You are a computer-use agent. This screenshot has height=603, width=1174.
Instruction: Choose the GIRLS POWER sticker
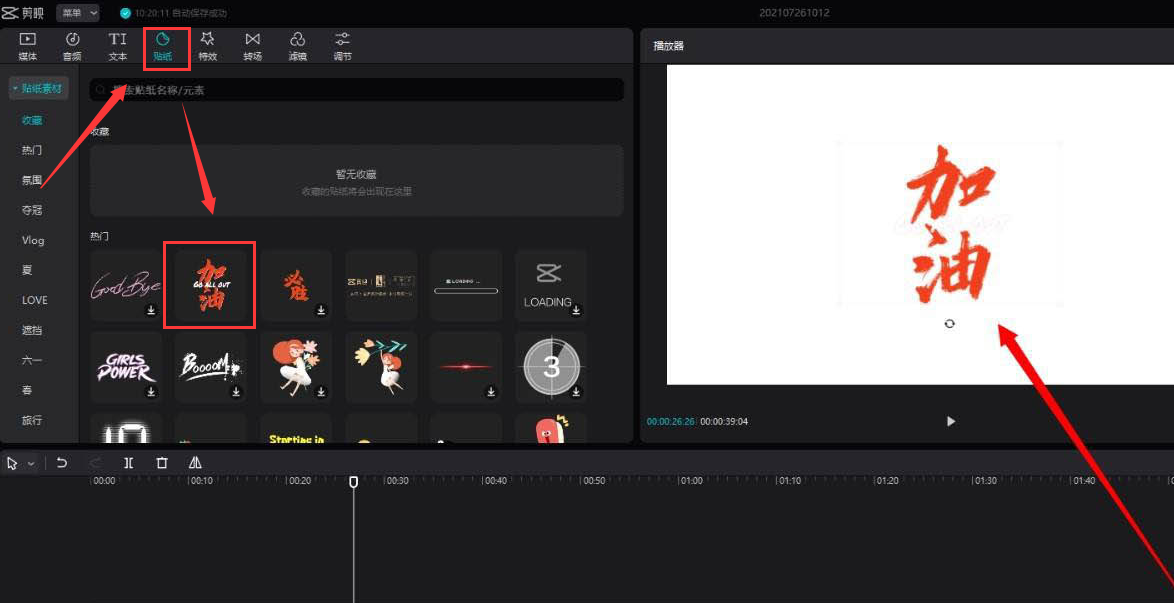pyautogui.click(x=126, y=367)
